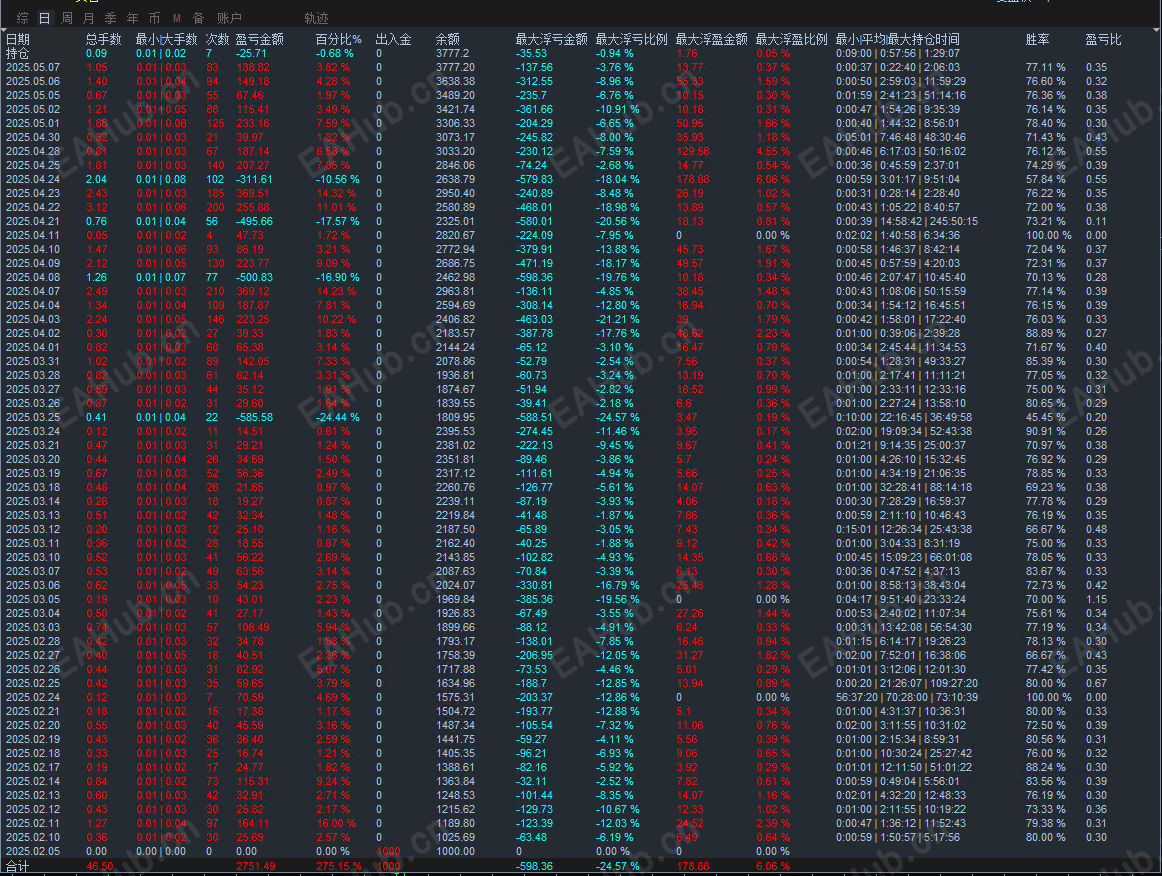Click the win rate 45.45 %
The width and height of the screenshot is (1162, 876).
click(1046, 417)
